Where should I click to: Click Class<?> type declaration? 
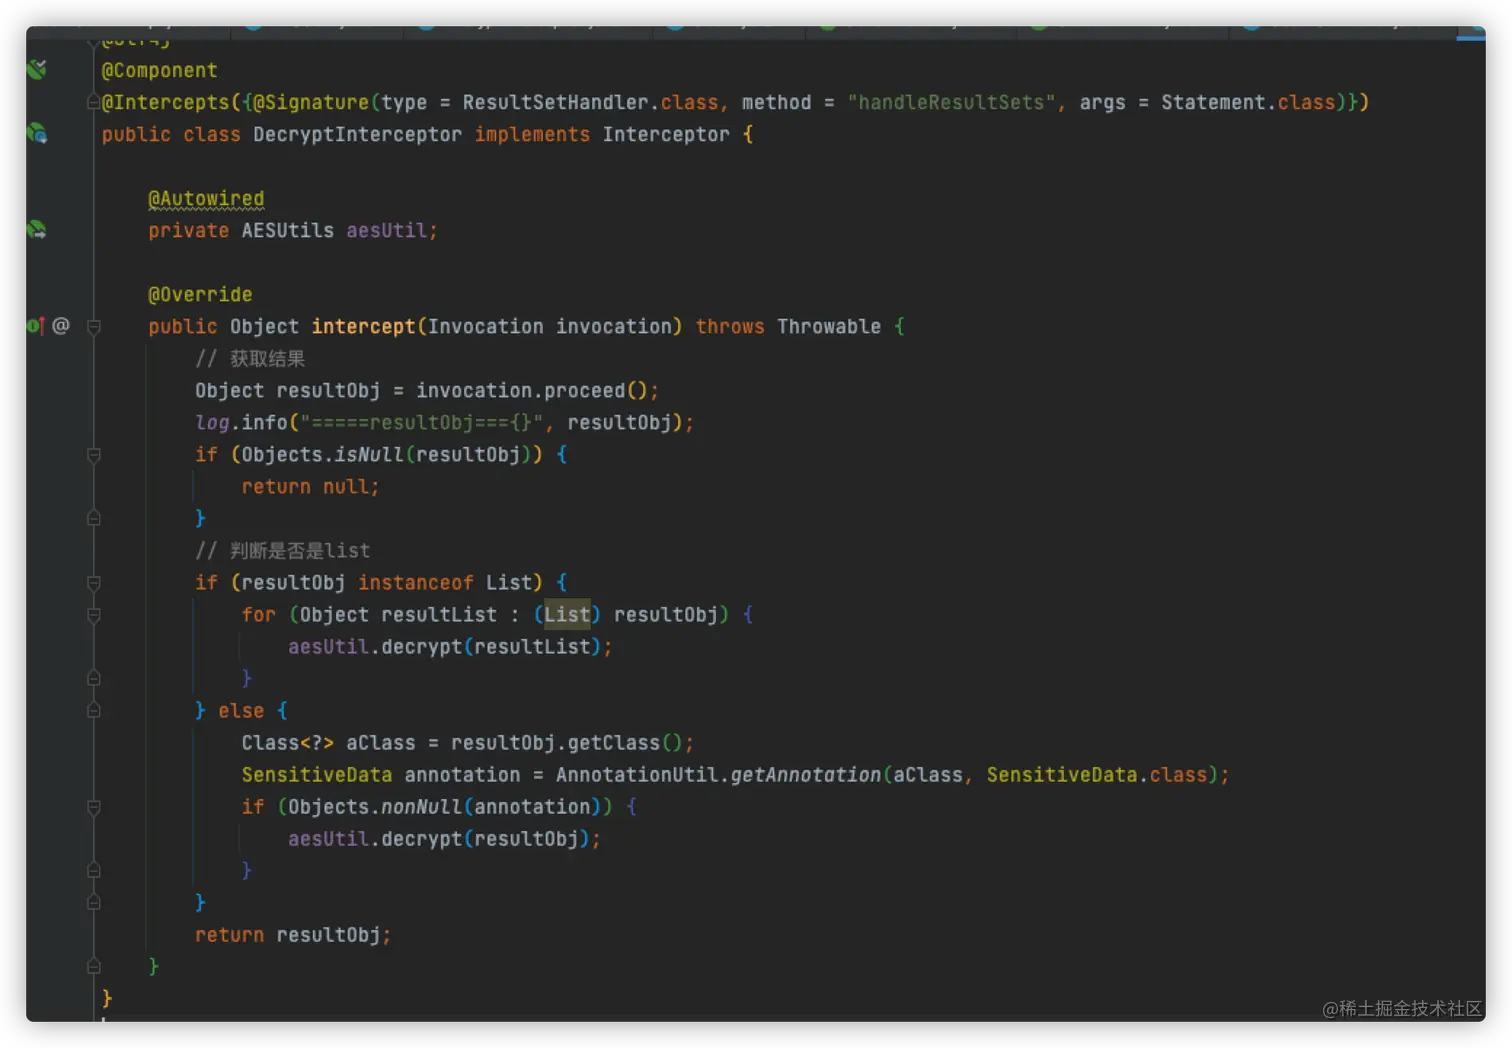coord(287,742)
